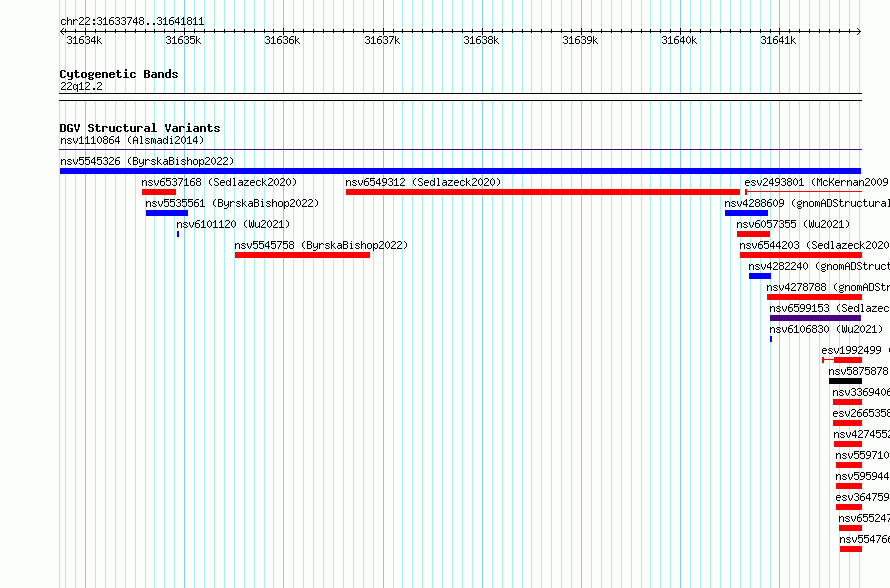Select the red nsv5545758 ByrskaBishop2022 bar

(x=302, y=255)
